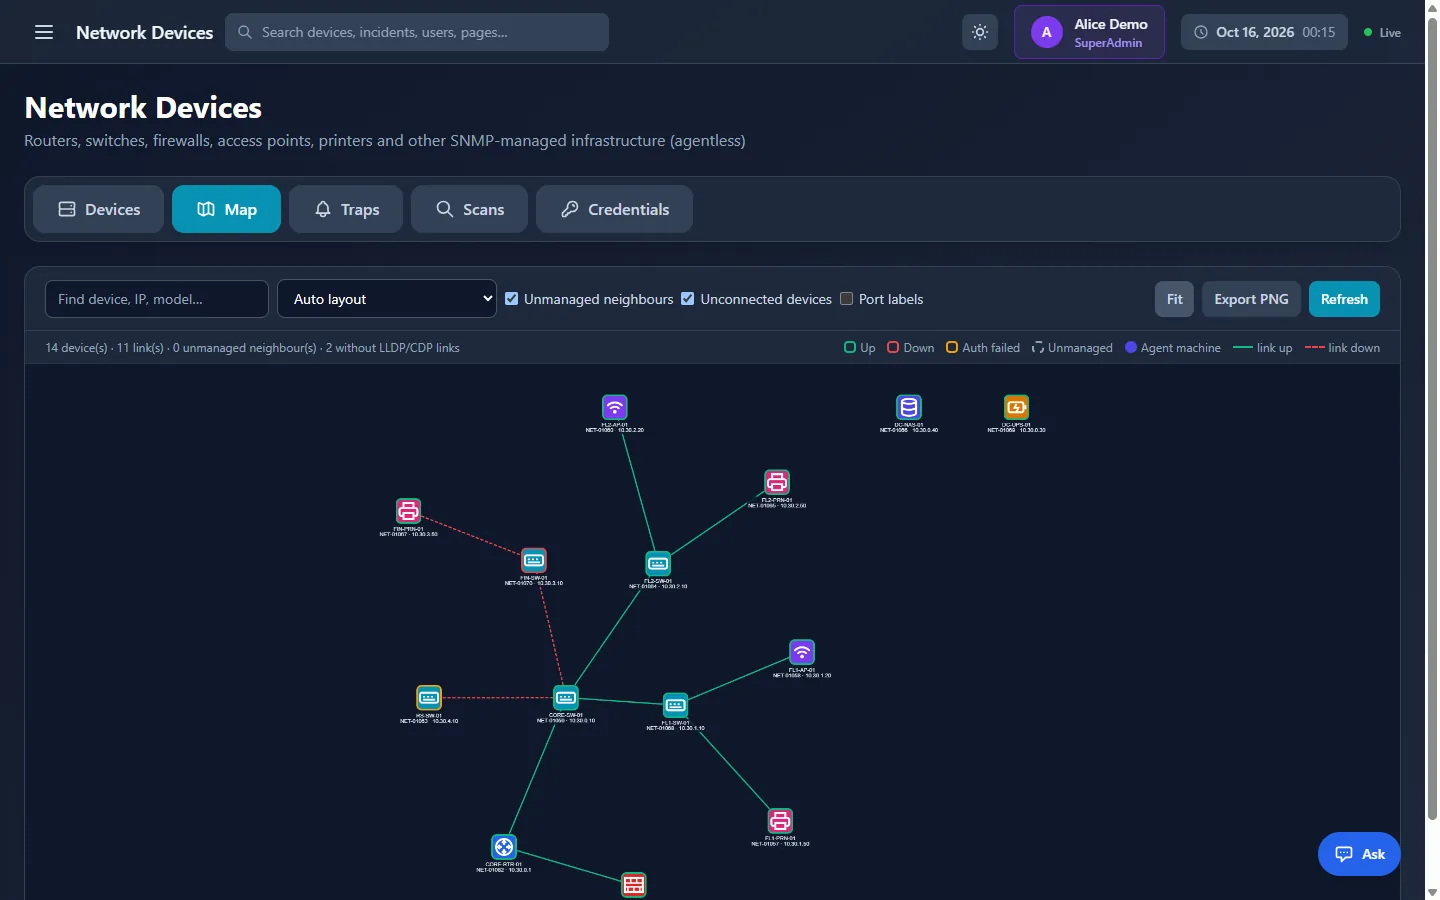The image size is (1440, 900).
Task: Open the Auto layout dropdown
Action: point(387,299)
